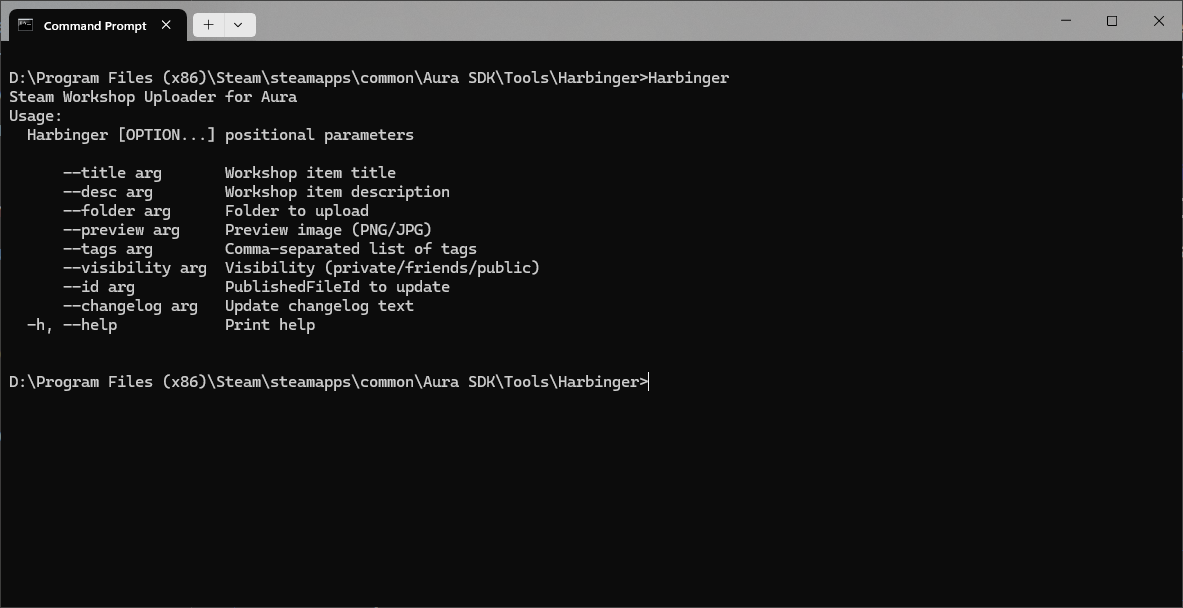Click the '--preview arg' option text

[x=121, y=229]
